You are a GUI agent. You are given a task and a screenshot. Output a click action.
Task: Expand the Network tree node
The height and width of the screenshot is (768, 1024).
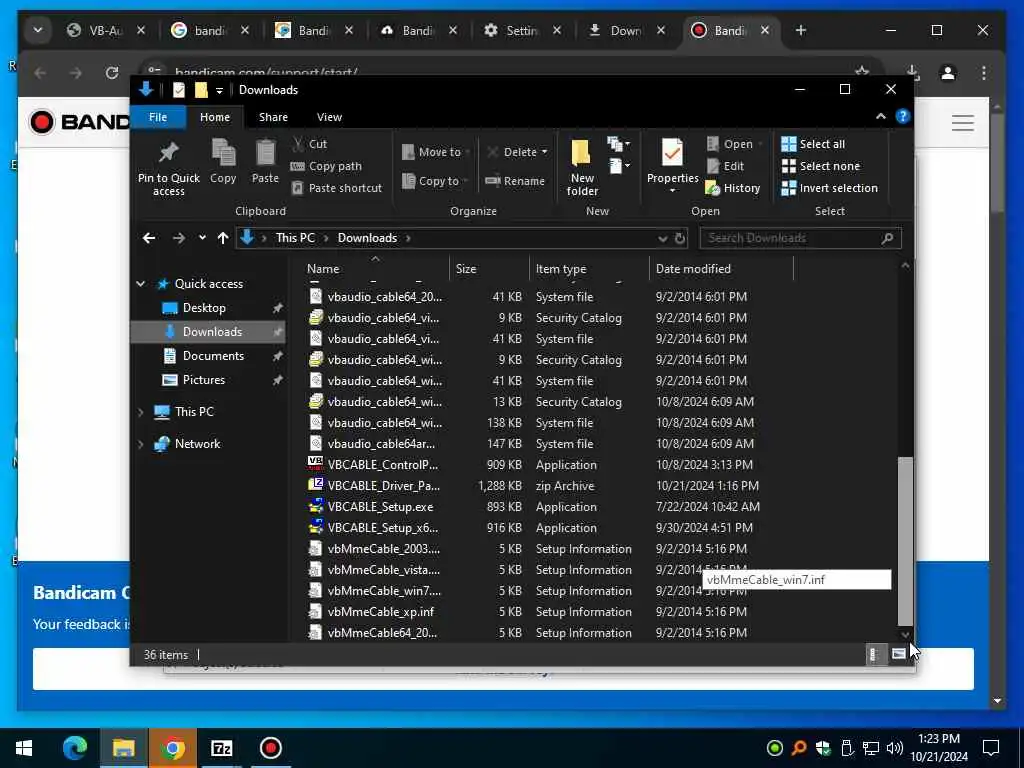pyautogui.click(x=140, y=444)
